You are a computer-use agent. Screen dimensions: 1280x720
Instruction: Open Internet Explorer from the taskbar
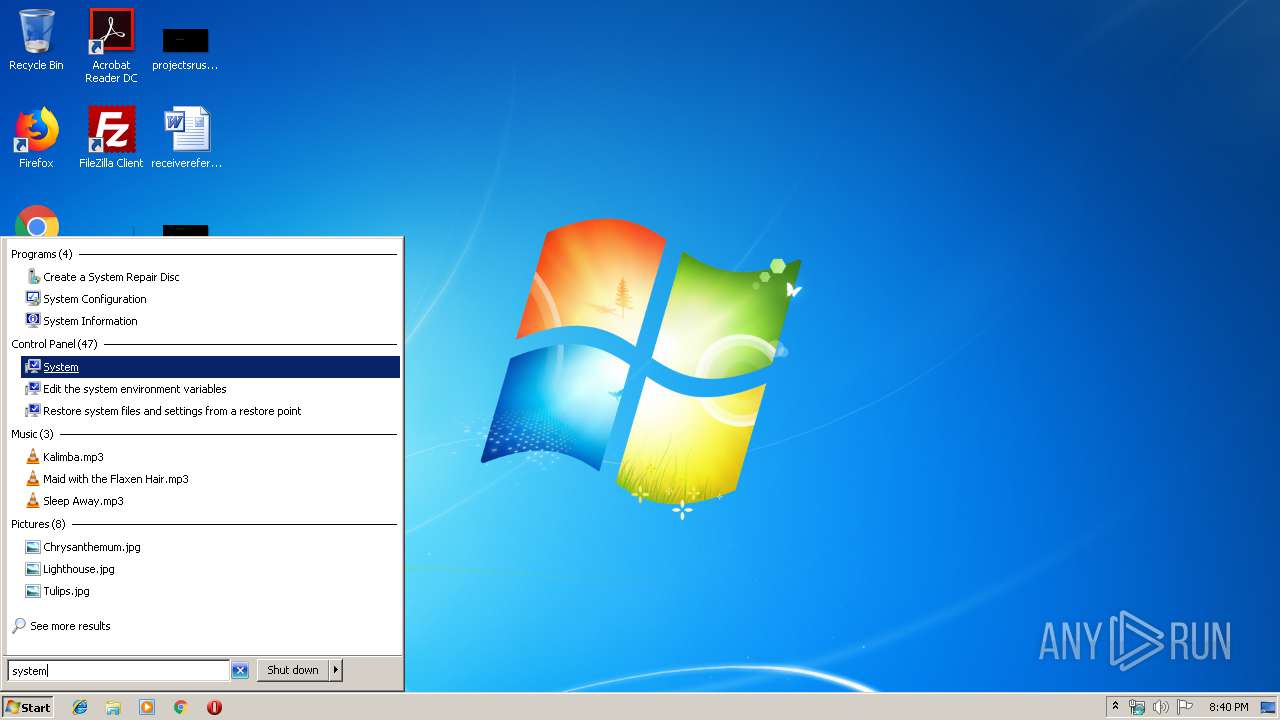tap(80, 707)
